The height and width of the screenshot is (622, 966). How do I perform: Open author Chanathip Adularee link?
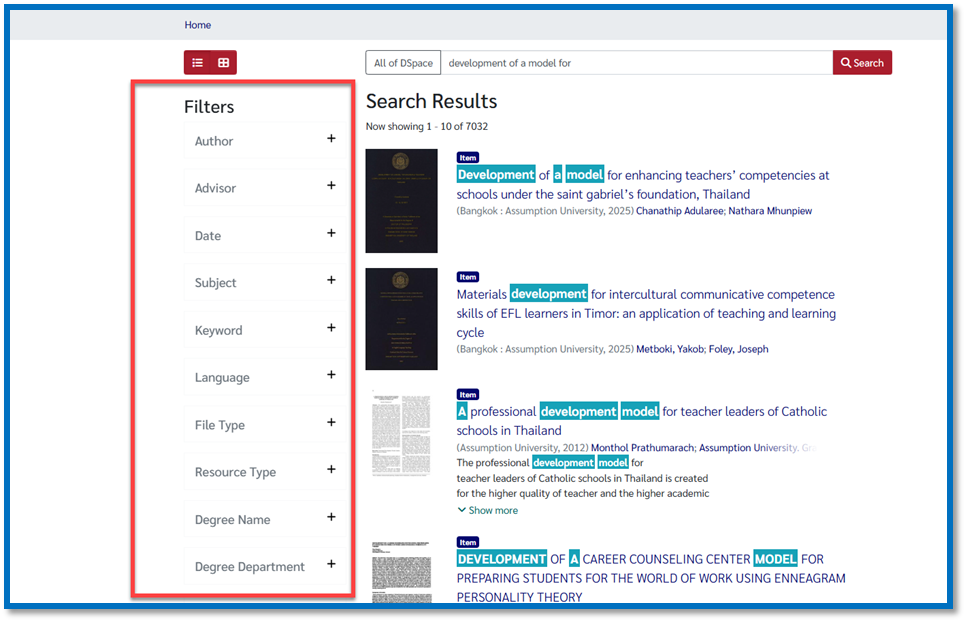[679, 211]
